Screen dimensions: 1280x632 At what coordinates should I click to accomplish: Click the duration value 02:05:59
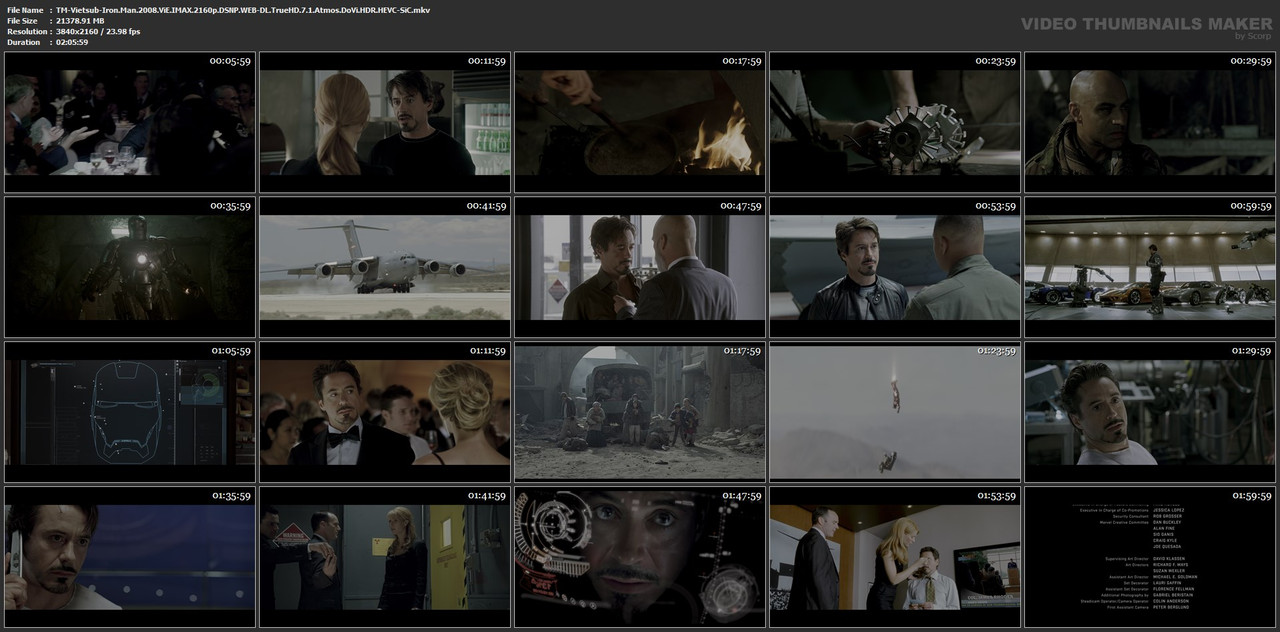coord(72,42)
